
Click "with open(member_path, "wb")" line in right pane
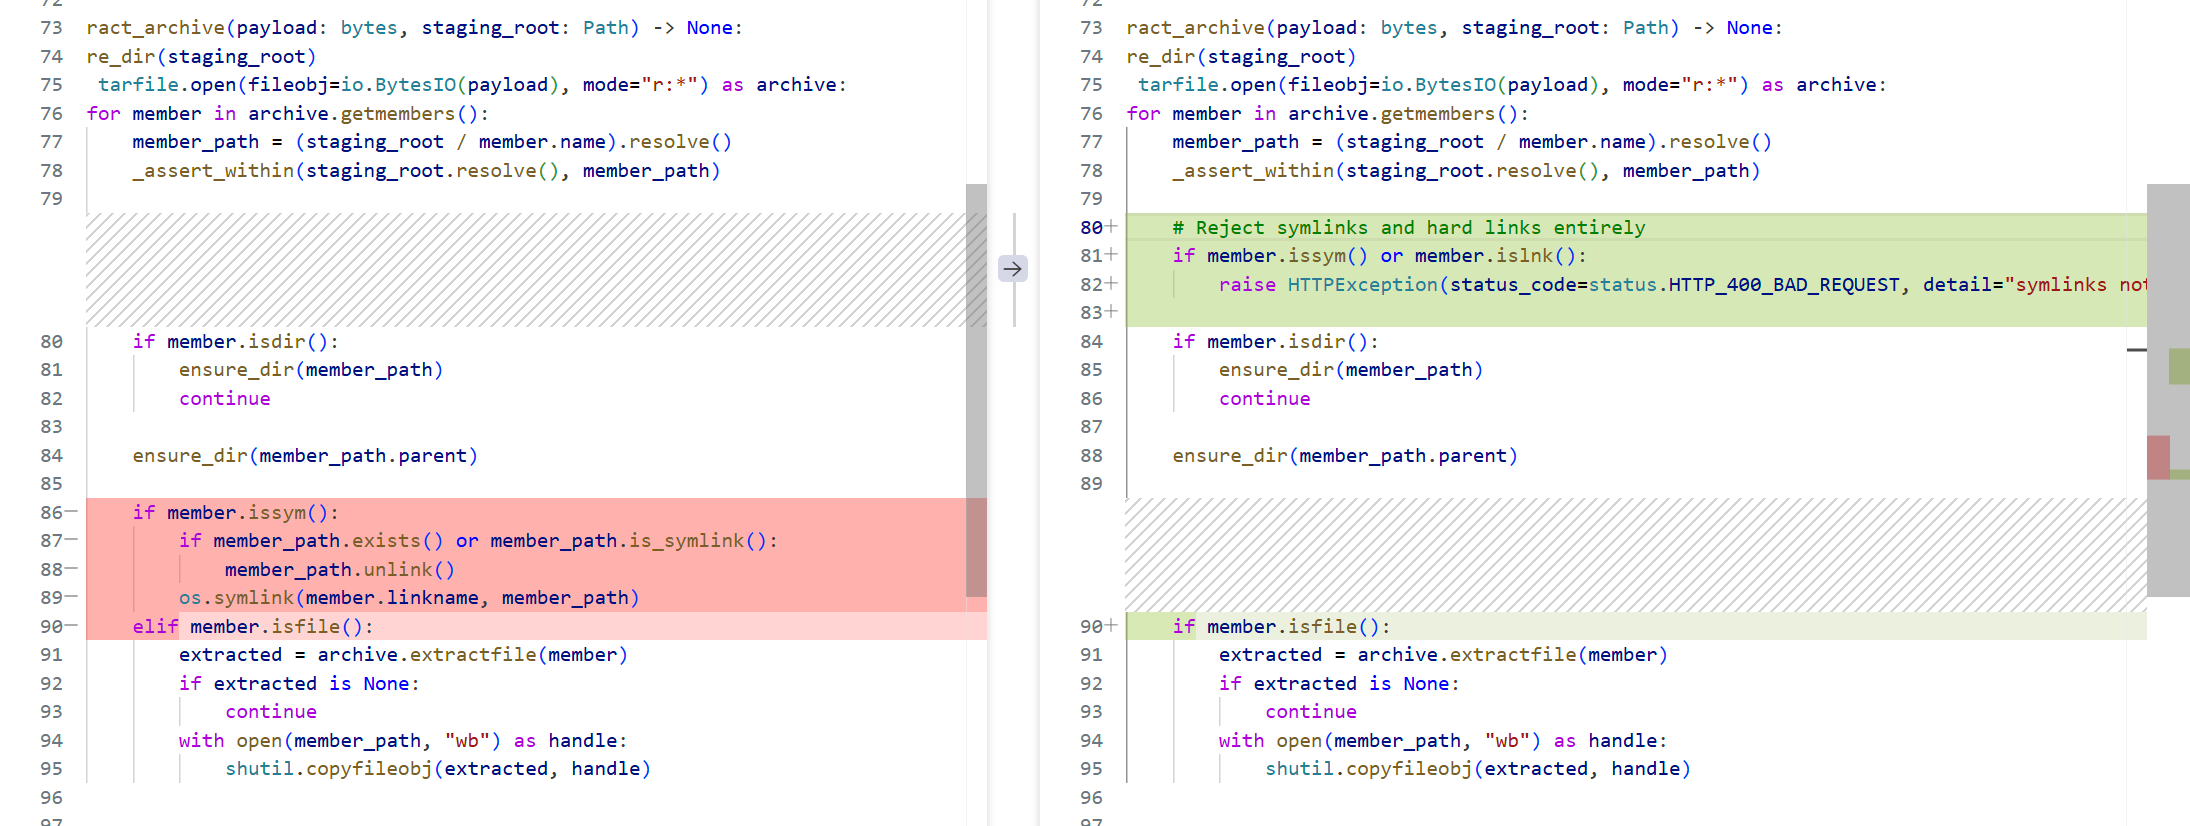(x=1443, y=740)
